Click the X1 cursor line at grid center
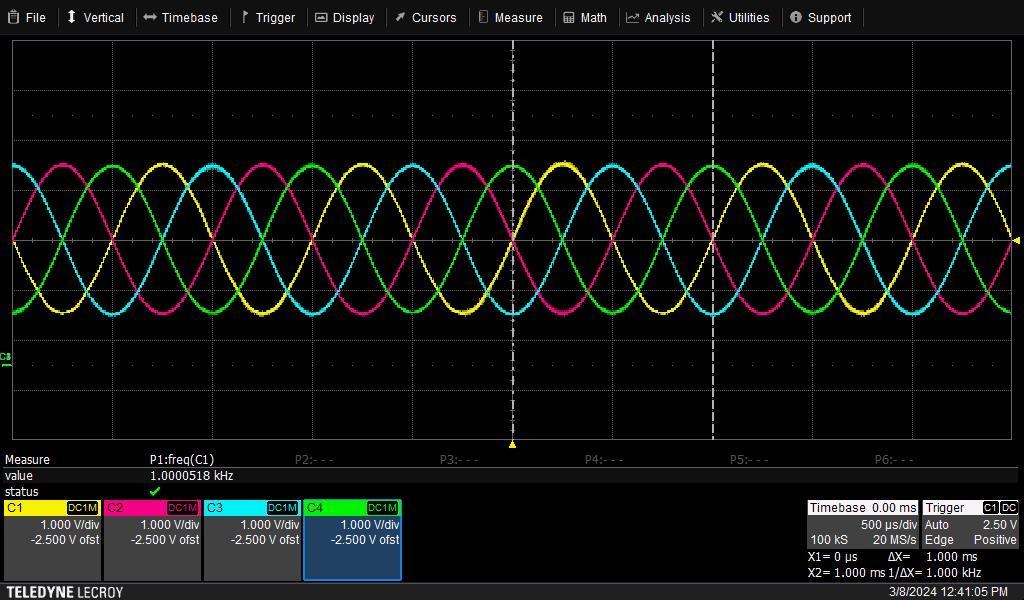This screenshot has width=1024, height=600. (x=513, y=240)
